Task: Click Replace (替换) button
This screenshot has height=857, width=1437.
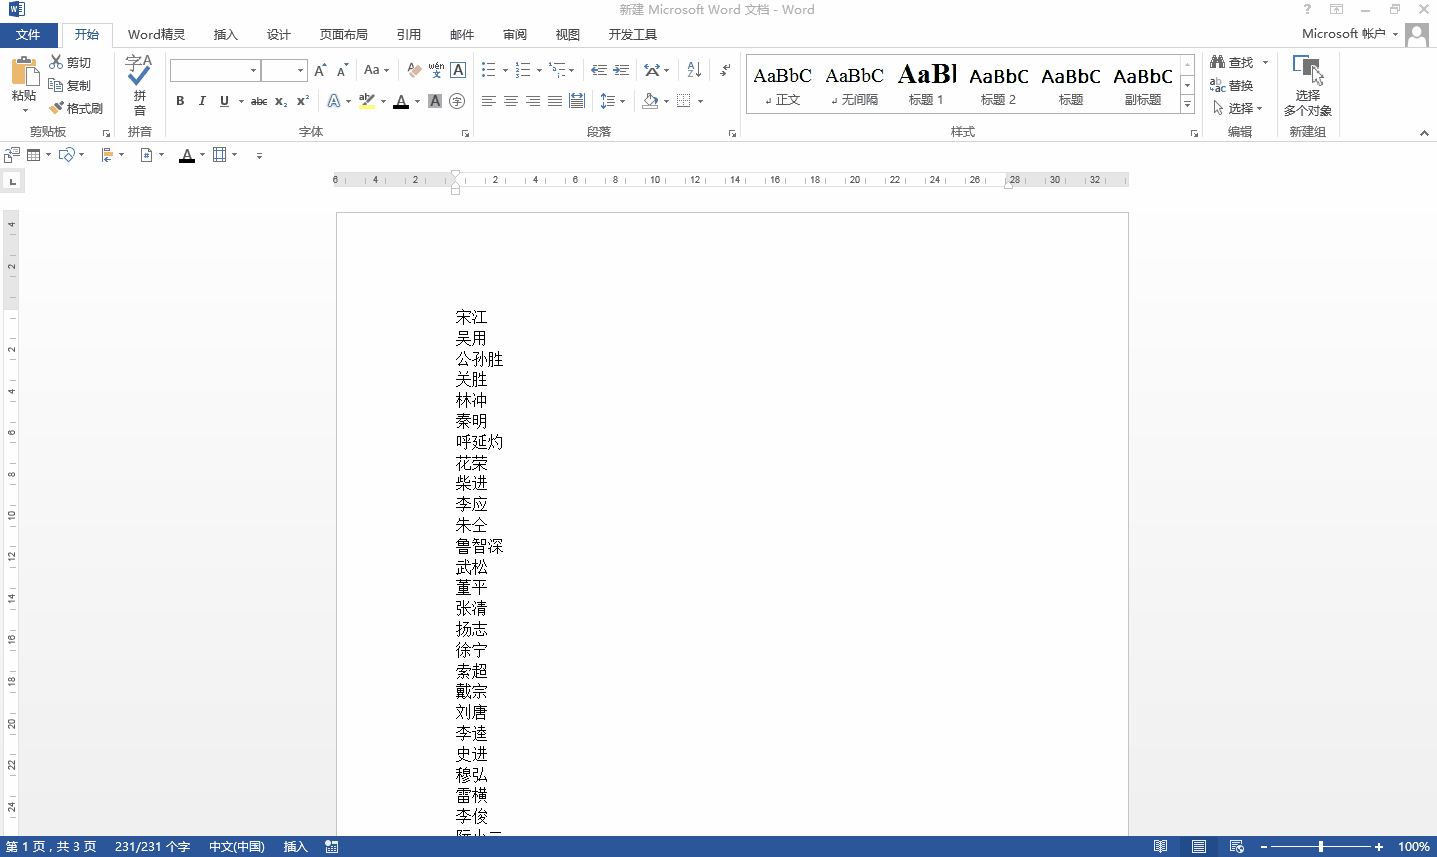Action: click(x=1232, y=85)
